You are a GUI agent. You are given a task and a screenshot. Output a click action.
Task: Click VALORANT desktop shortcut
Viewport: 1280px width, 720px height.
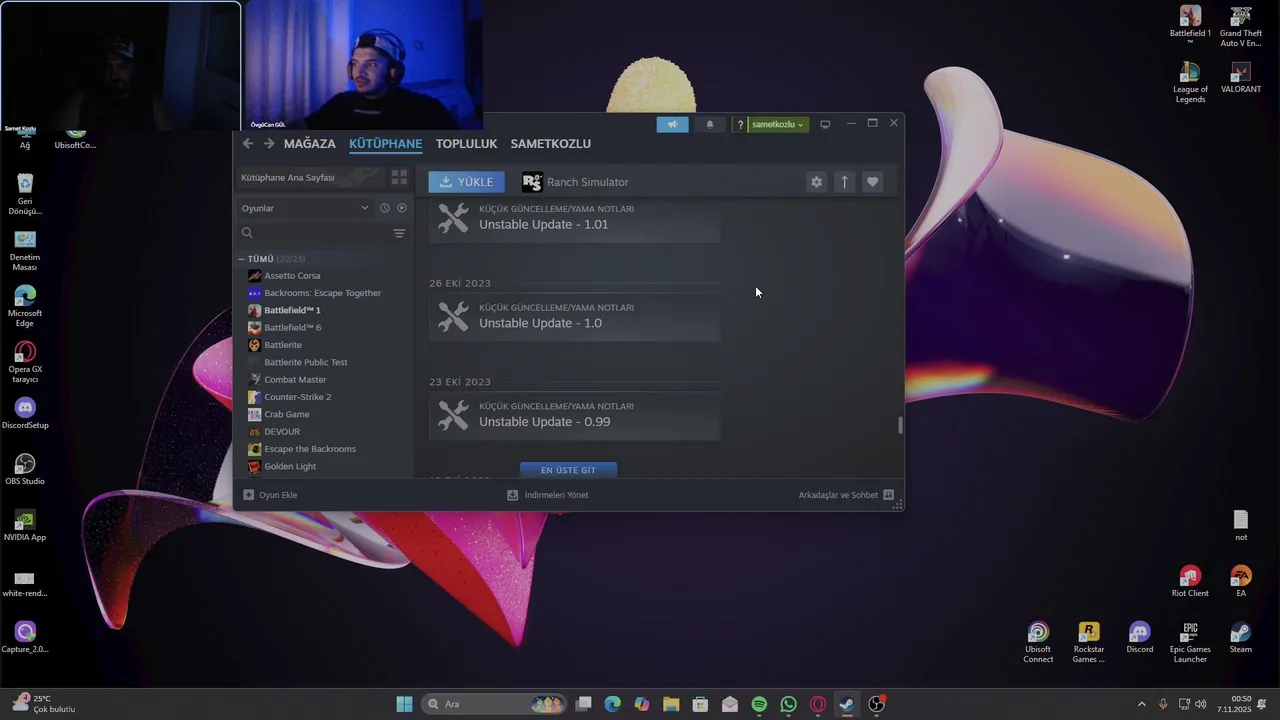pos(1241,78)
